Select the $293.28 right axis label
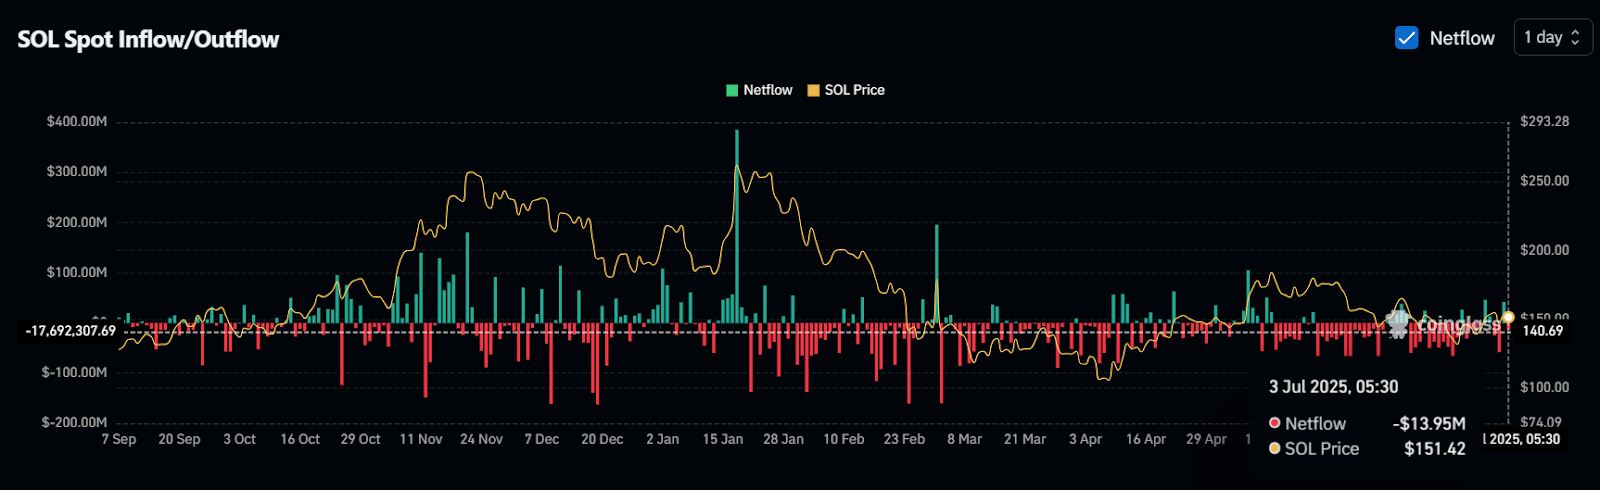The image size is (1600, 490). tap(1545, 121)
